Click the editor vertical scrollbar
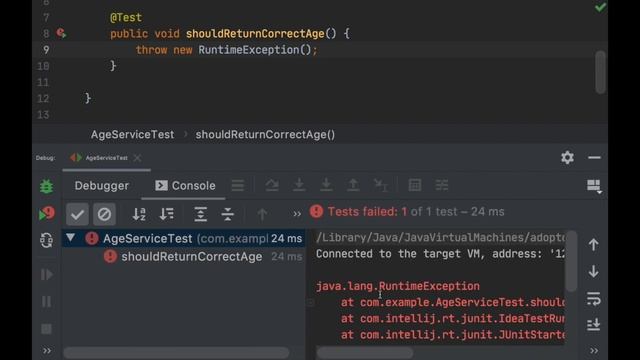Image resolution: width=640 pixels, height=360 pixels. [x=600, y=72]
